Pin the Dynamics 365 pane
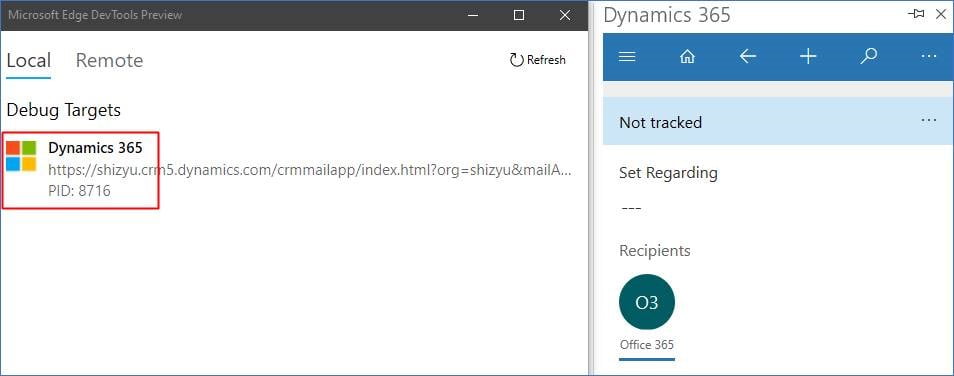Screen dimensions: 954x376 [x=916, y=14]
